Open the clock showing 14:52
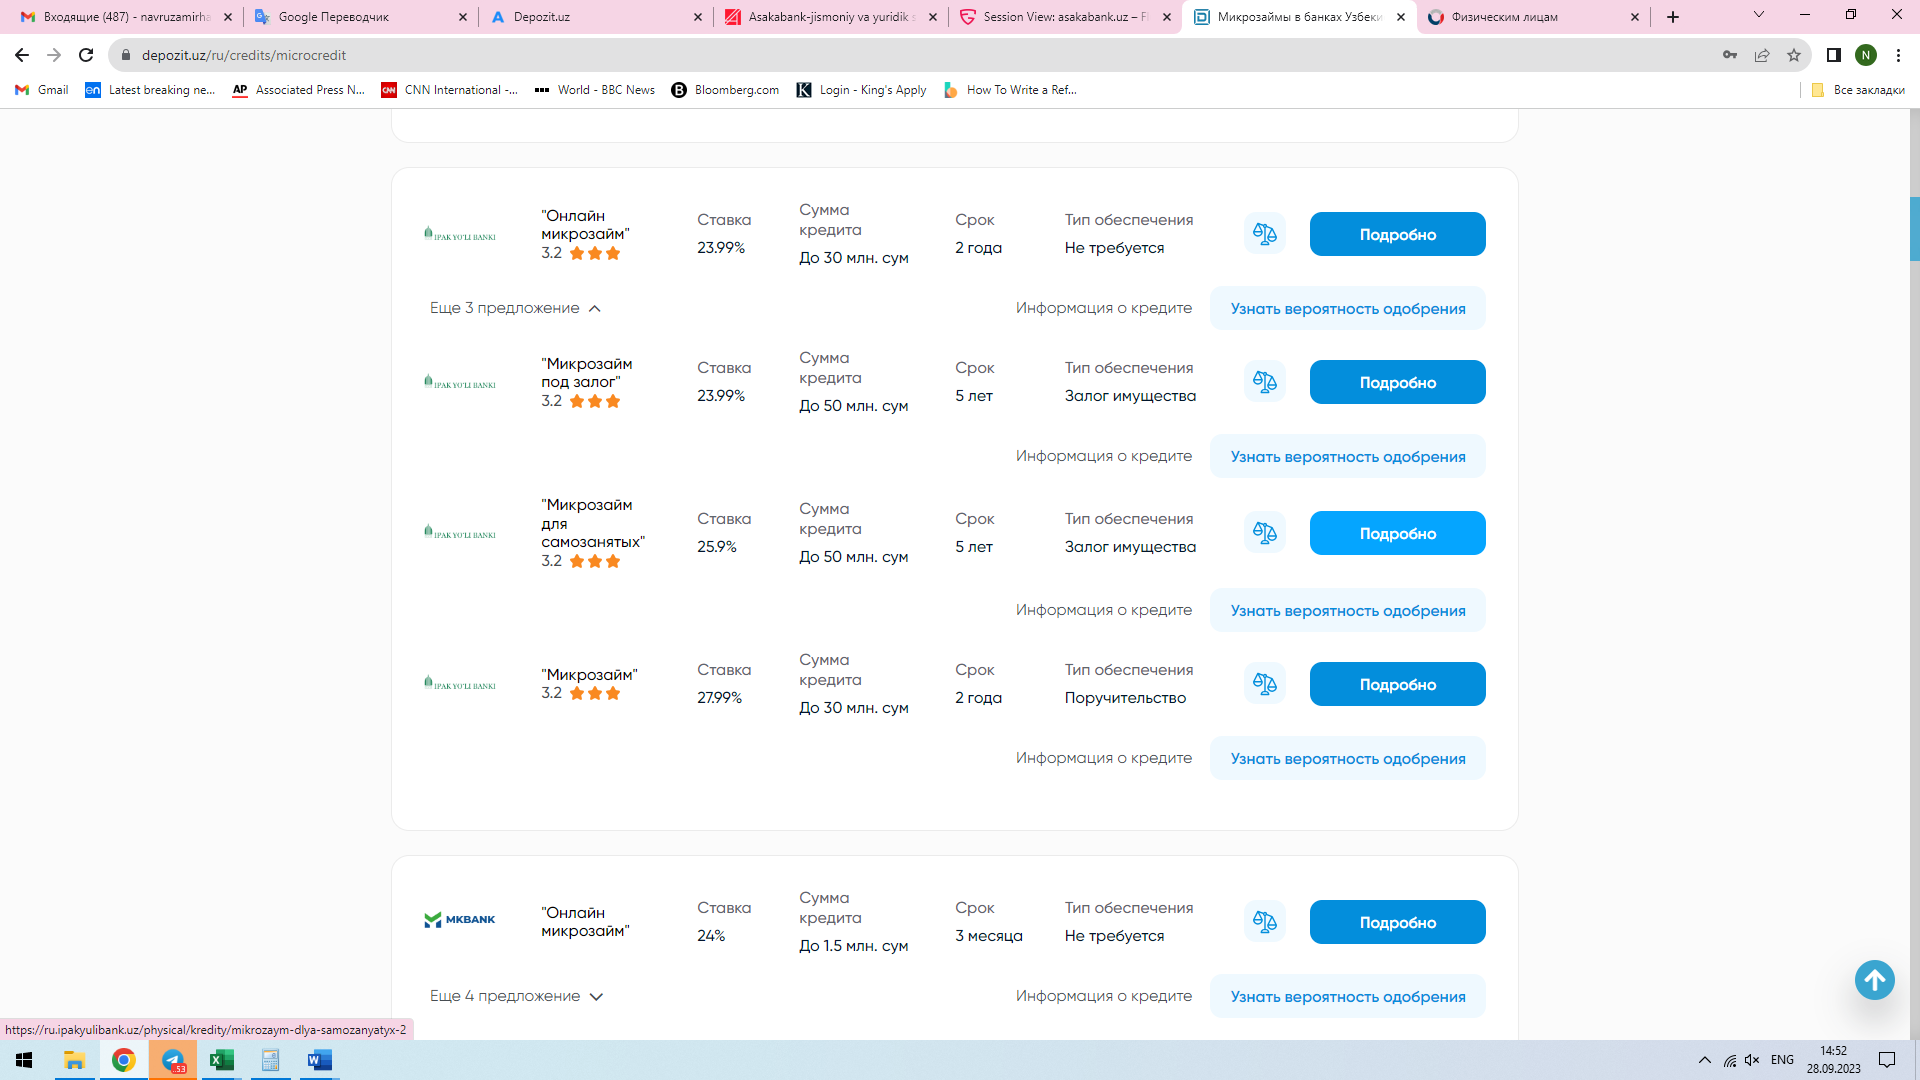The width and height of the screenshot is (1920, 1080). click(1833, 1060)
